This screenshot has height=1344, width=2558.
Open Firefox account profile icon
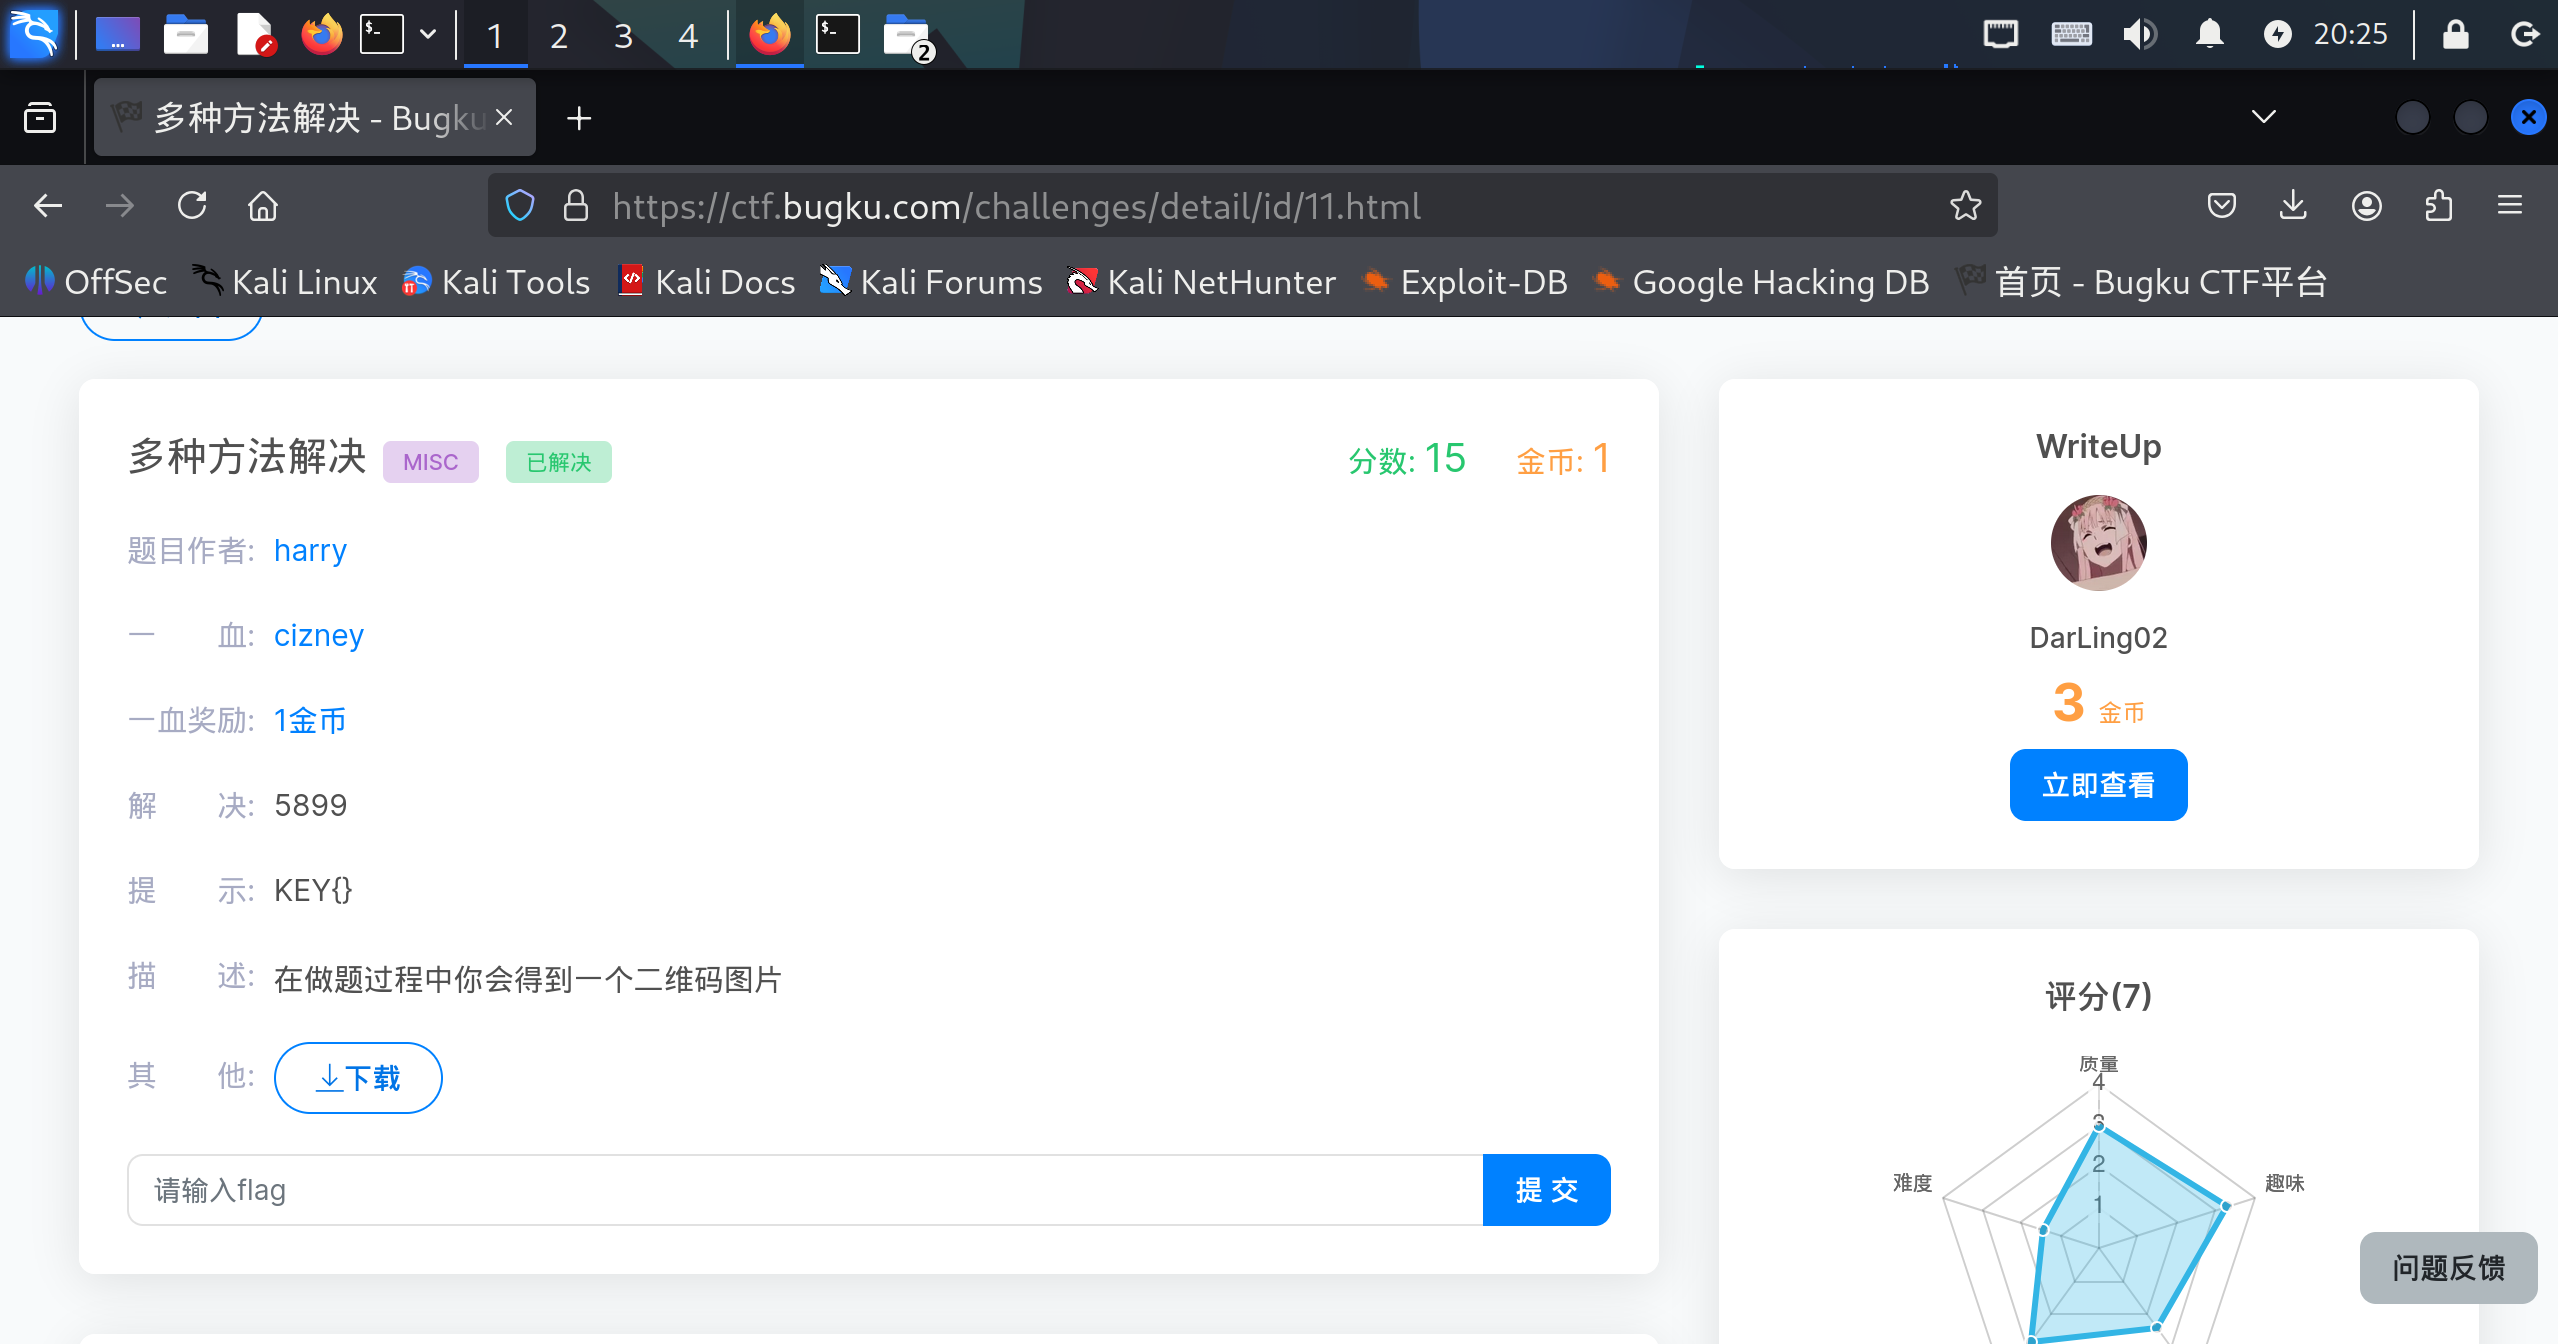2366,206
